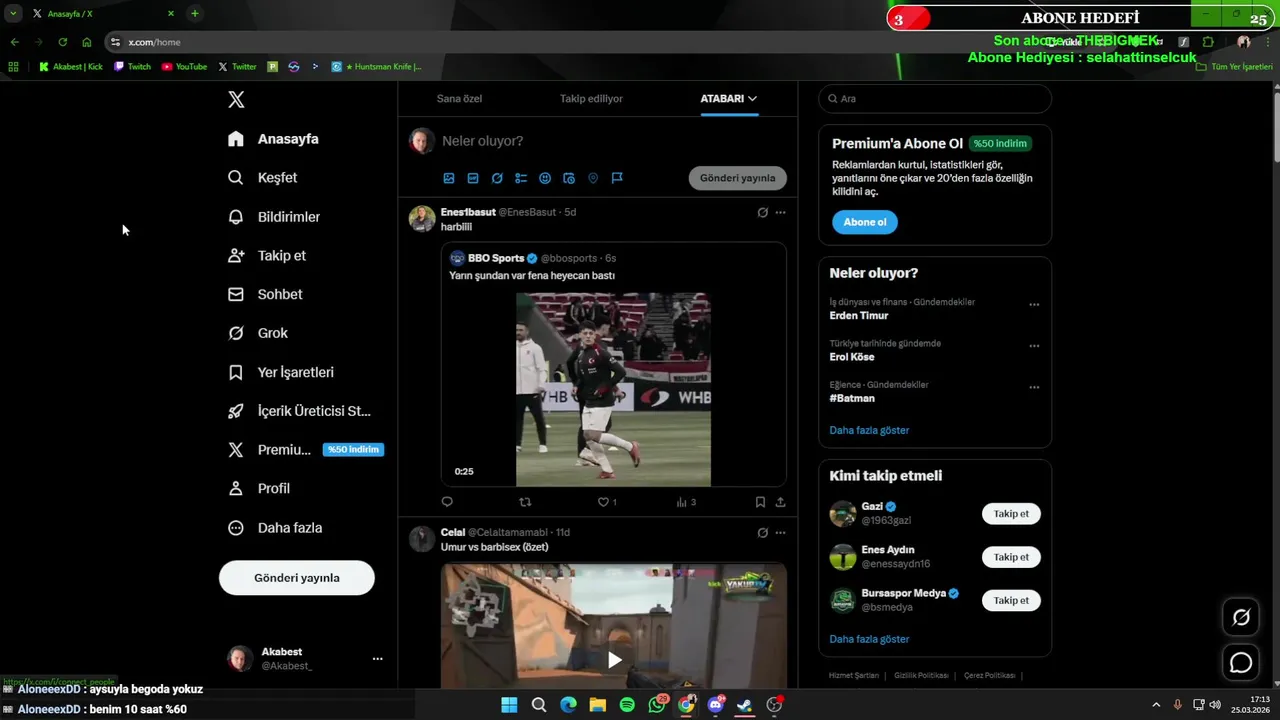Show more trends via Daha fazla göster
This screenshot has width=1280, height=720.
click(x=869, y=430)
